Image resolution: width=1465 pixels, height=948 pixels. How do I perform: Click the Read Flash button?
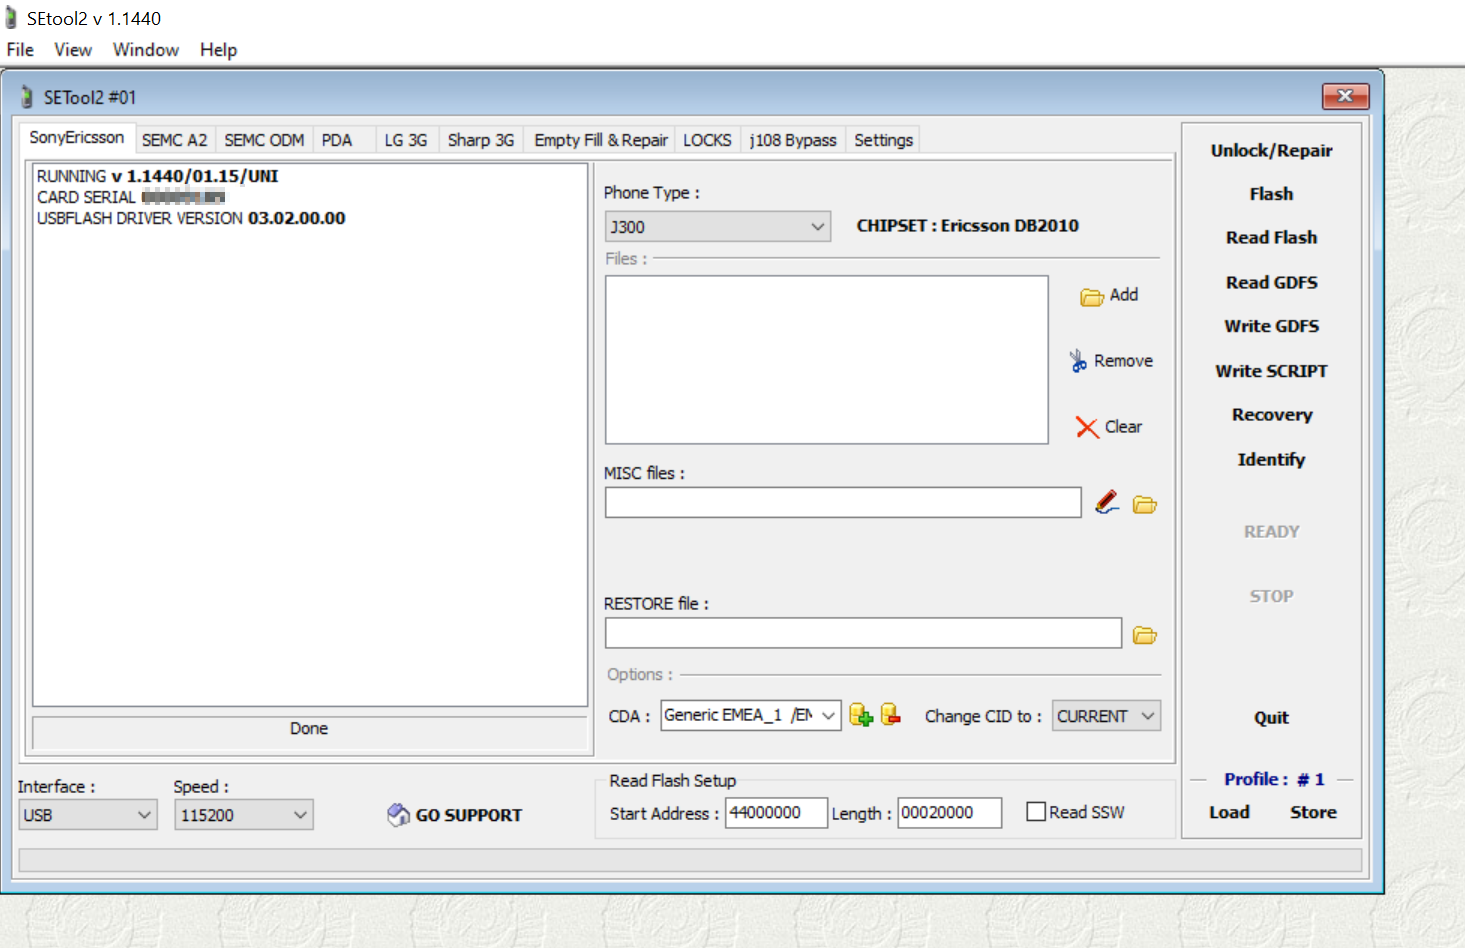point(1271,238)
